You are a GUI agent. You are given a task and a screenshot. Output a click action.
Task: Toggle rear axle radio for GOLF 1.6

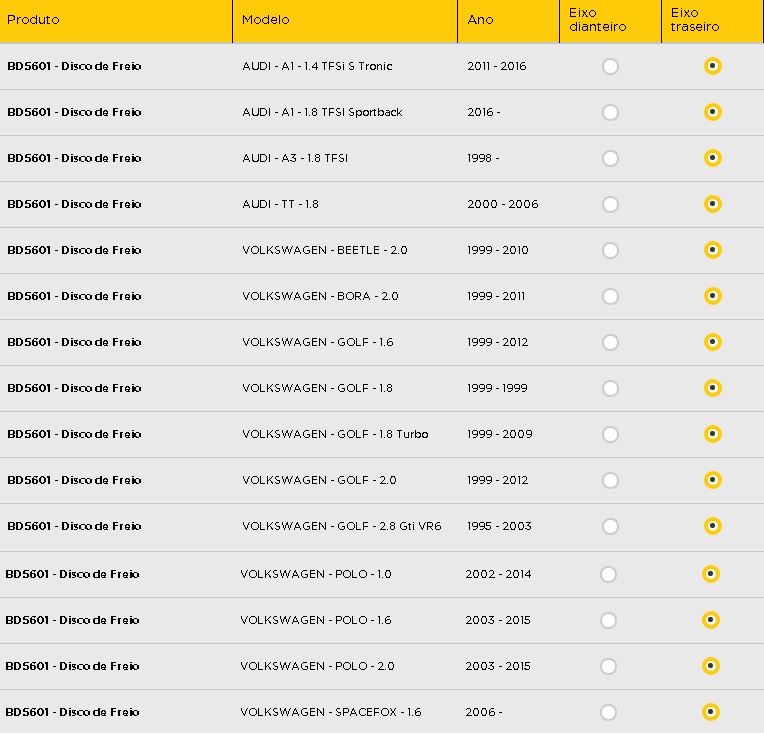[x=712, y=342]
